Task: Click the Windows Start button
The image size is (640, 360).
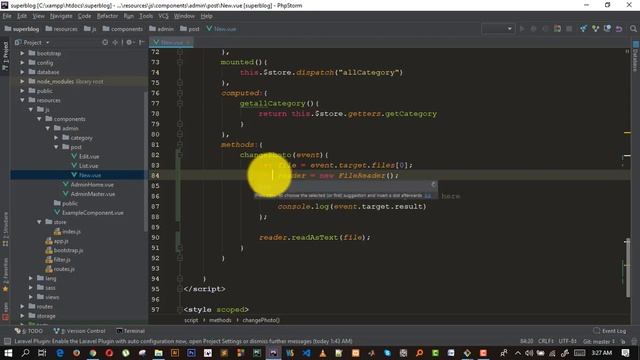Action: pos(8,353)
